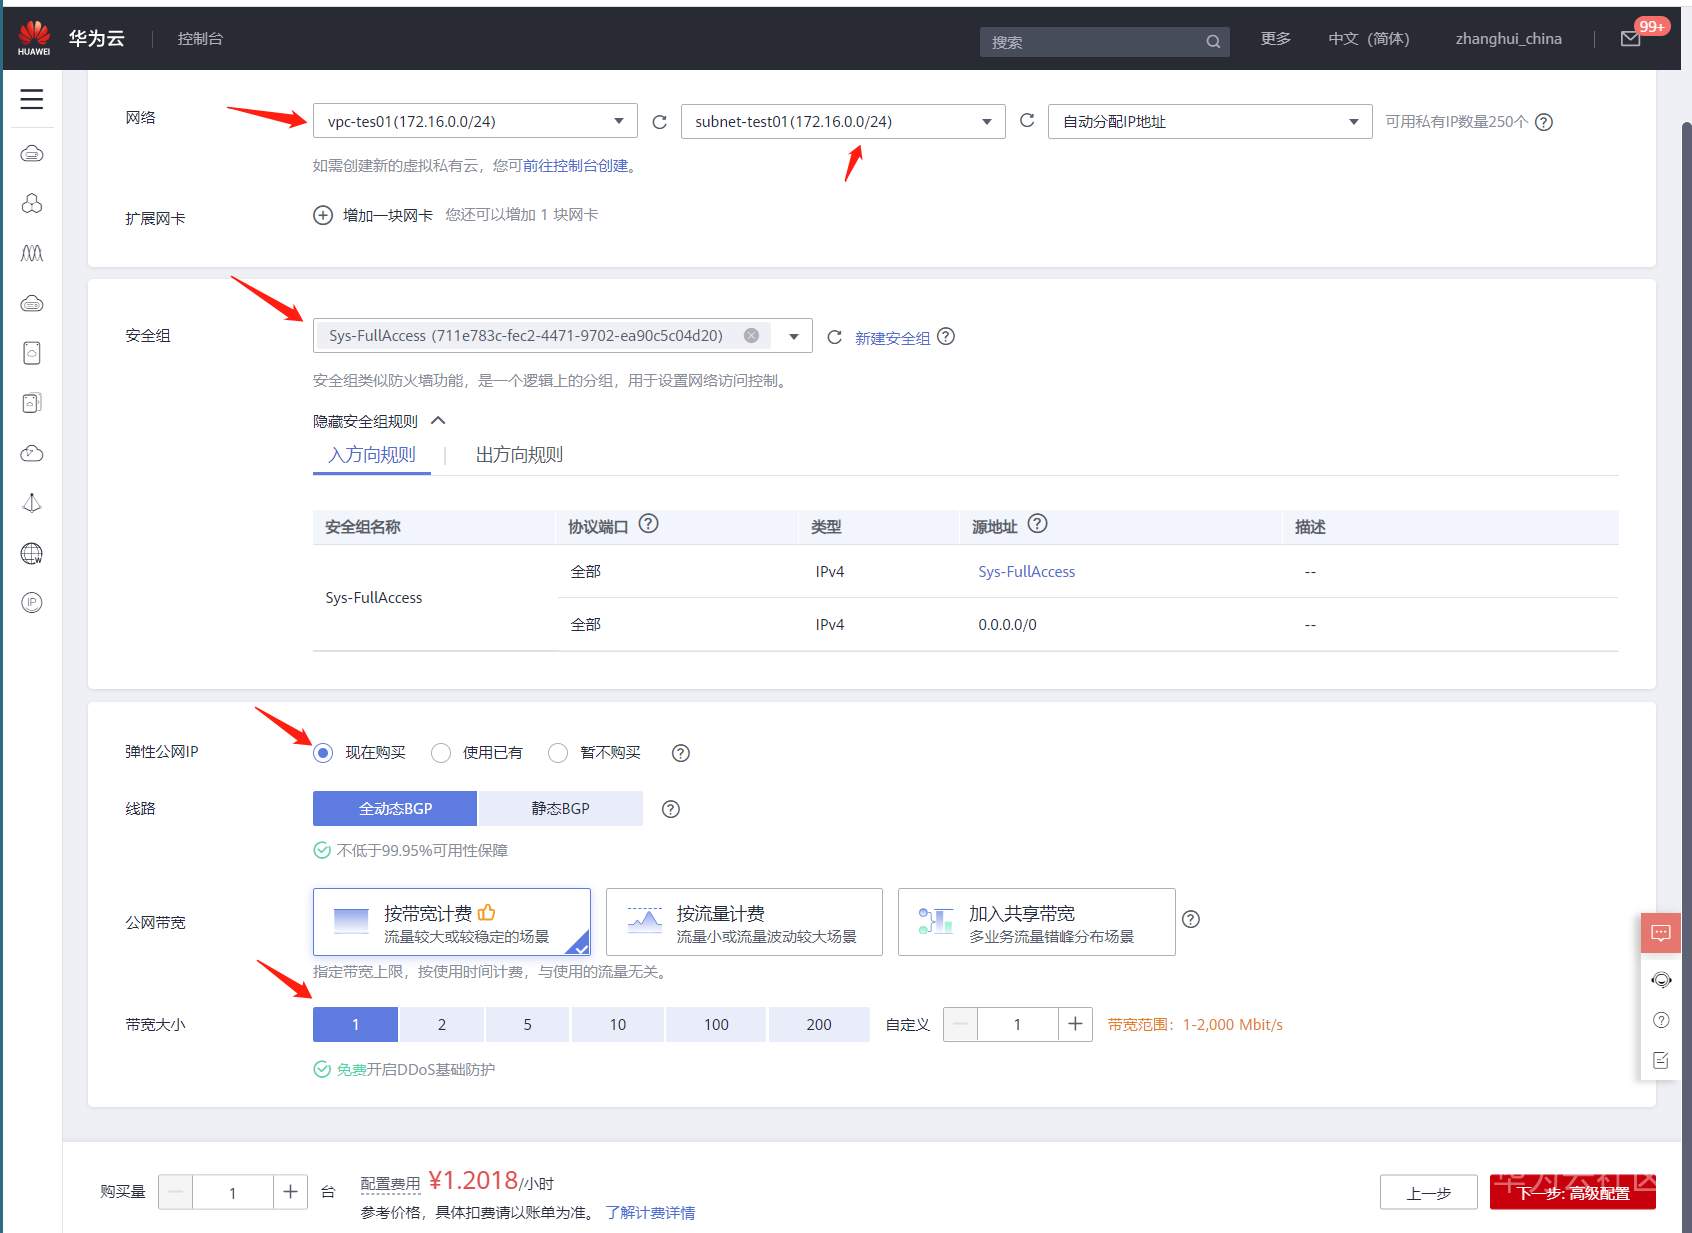This screenshot has height=1233, width=1692.
Task: Click the search magnifier icon
Action: click(1213, 42)
